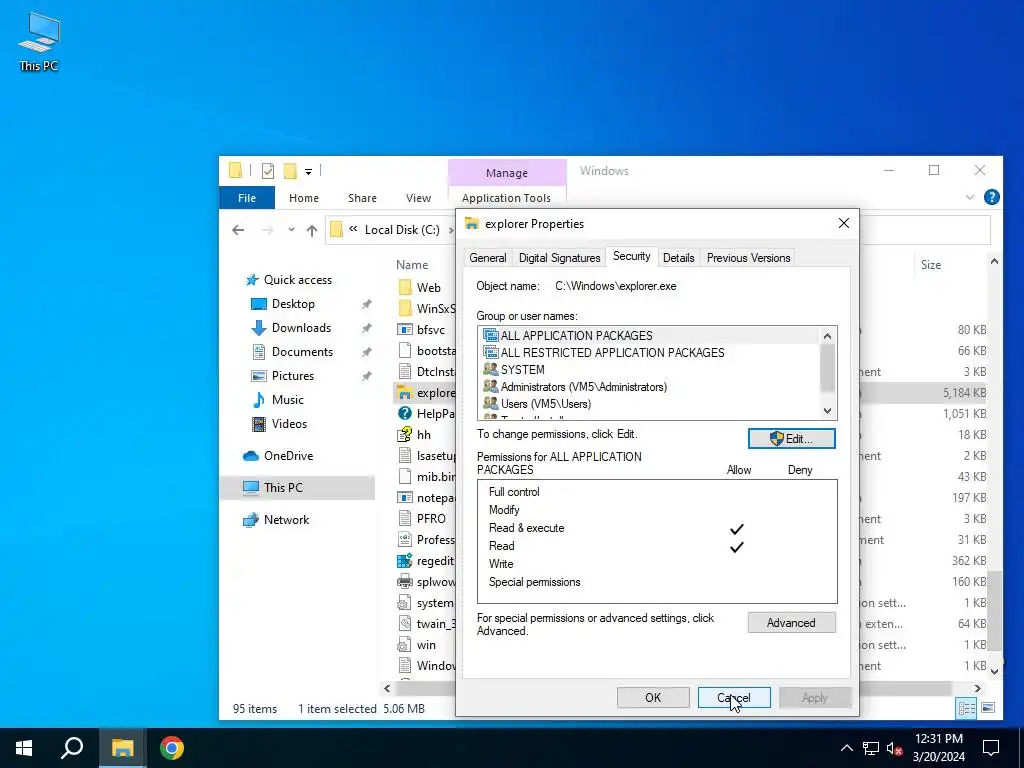Open Application Tools ribbon tab
Viewport: 1024px width, 768px height.
click(x=506, y=198)
